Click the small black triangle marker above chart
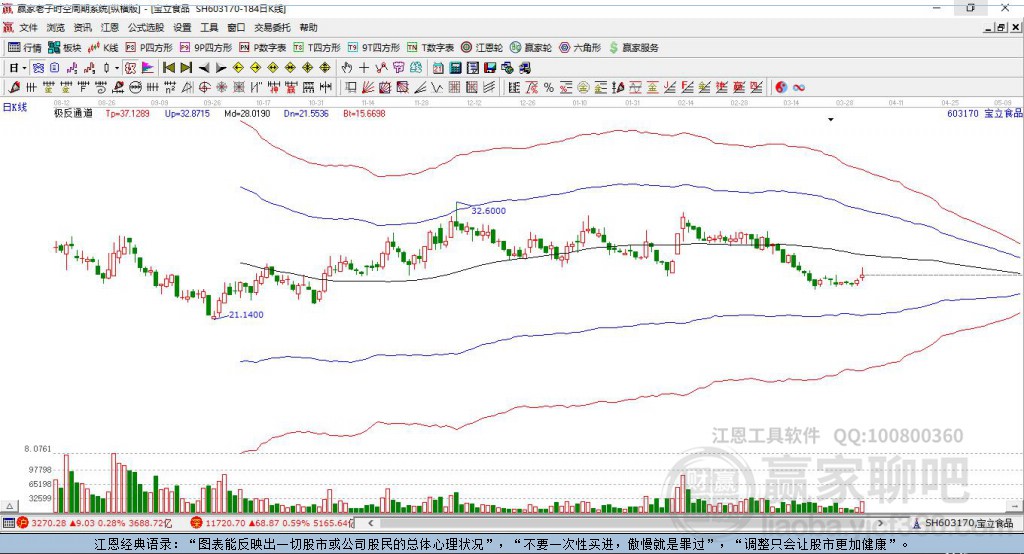The image size is (1024, 554). [831, 120]
